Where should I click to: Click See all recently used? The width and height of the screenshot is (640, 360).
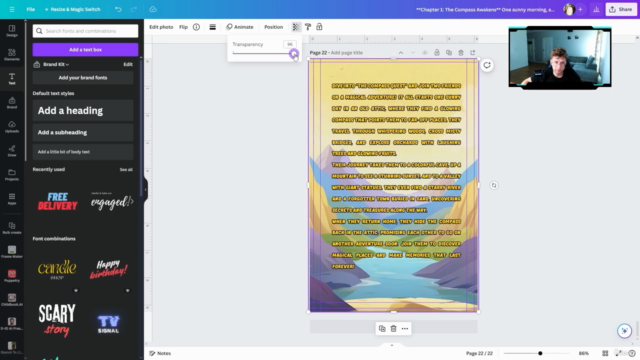[126, 169]
